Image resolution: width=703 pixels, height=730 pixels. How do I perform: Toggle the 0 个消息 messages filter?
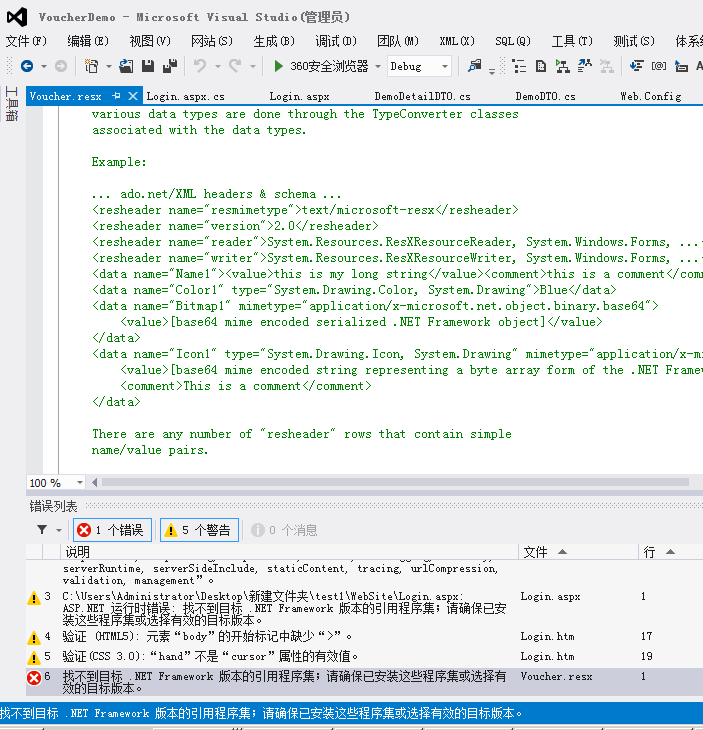pyautogui.click(x=284, y=530)
